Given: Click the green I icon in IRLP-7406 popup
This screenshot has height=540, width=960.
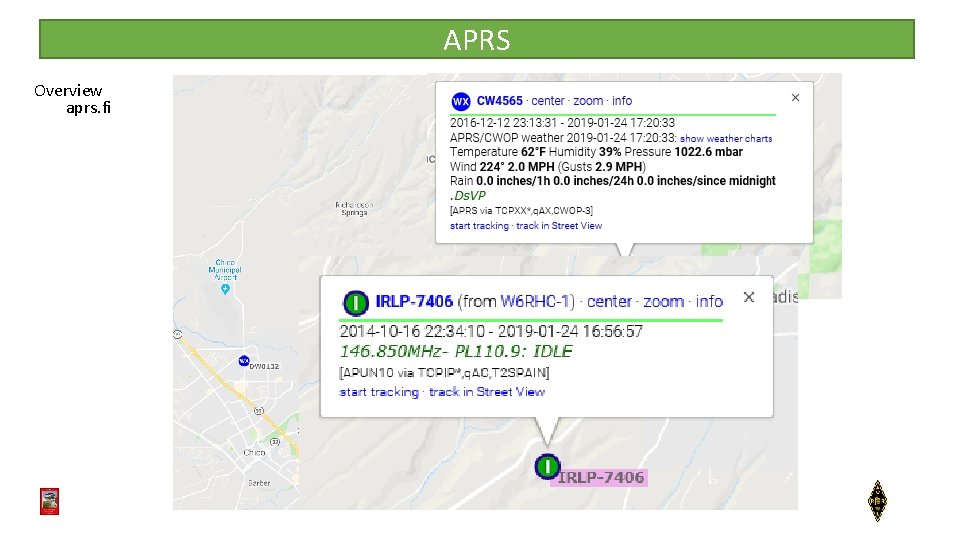Looking at the screenshot, I should tap(356, 302).
